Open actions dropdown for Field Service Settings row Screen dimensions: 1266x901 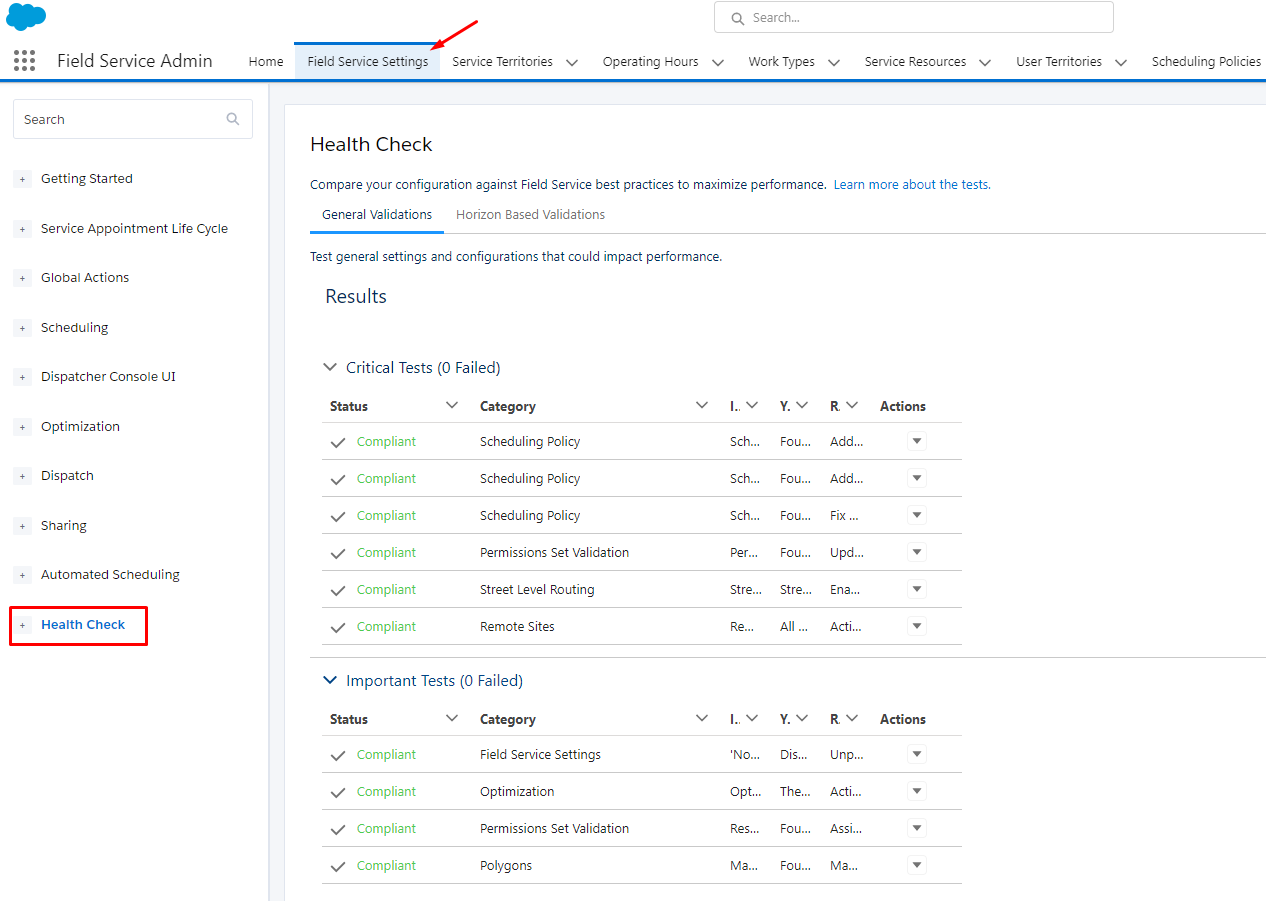[x=917, y=754]
